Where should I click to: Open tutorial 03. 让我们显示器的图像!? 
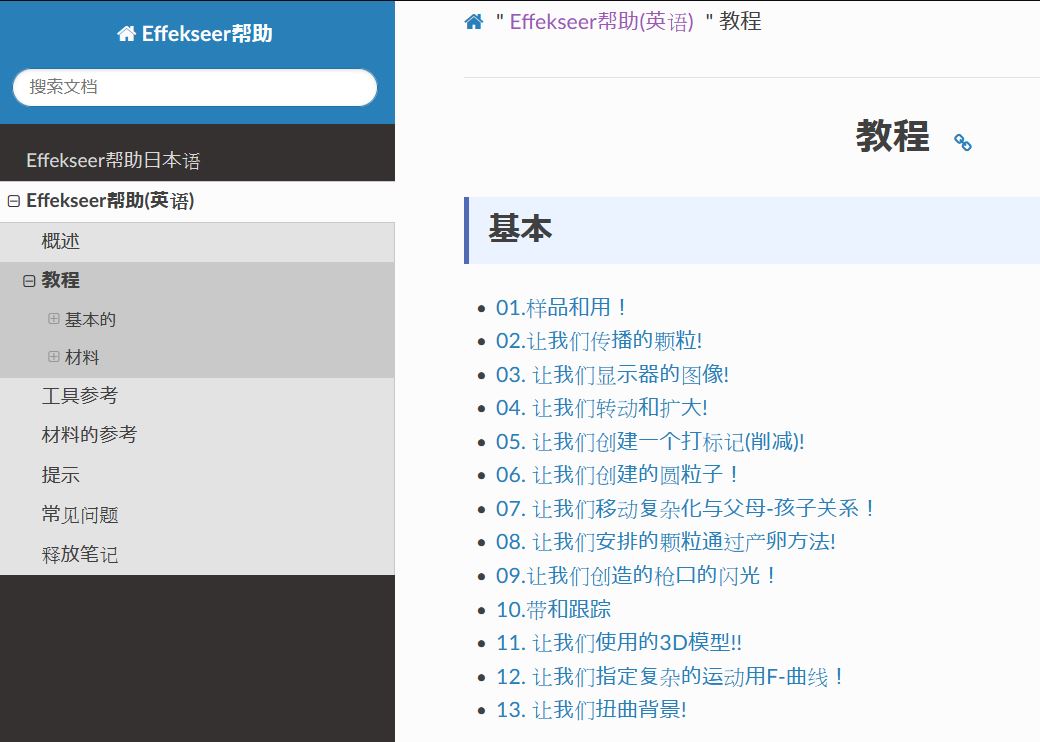pos(612,375)
